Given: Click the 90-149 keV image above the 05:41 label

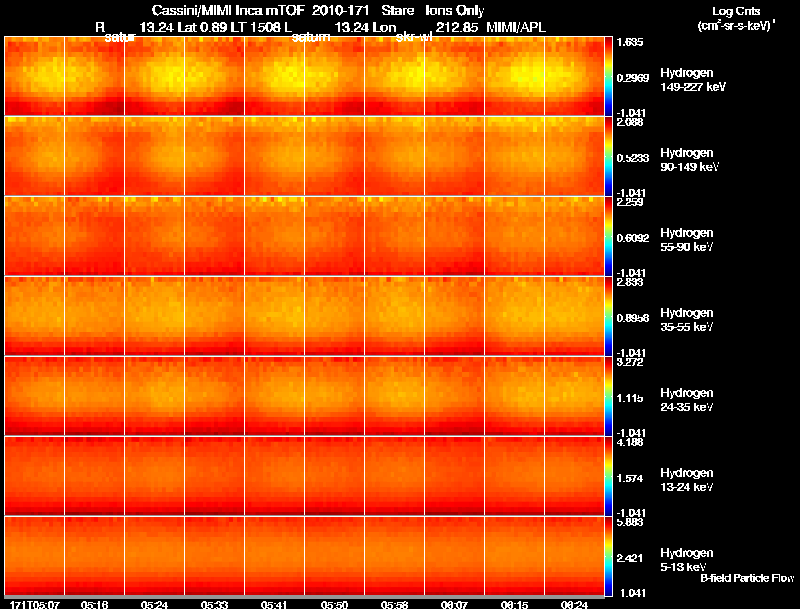Looking at the screenshot, I should tap(274, 156).
